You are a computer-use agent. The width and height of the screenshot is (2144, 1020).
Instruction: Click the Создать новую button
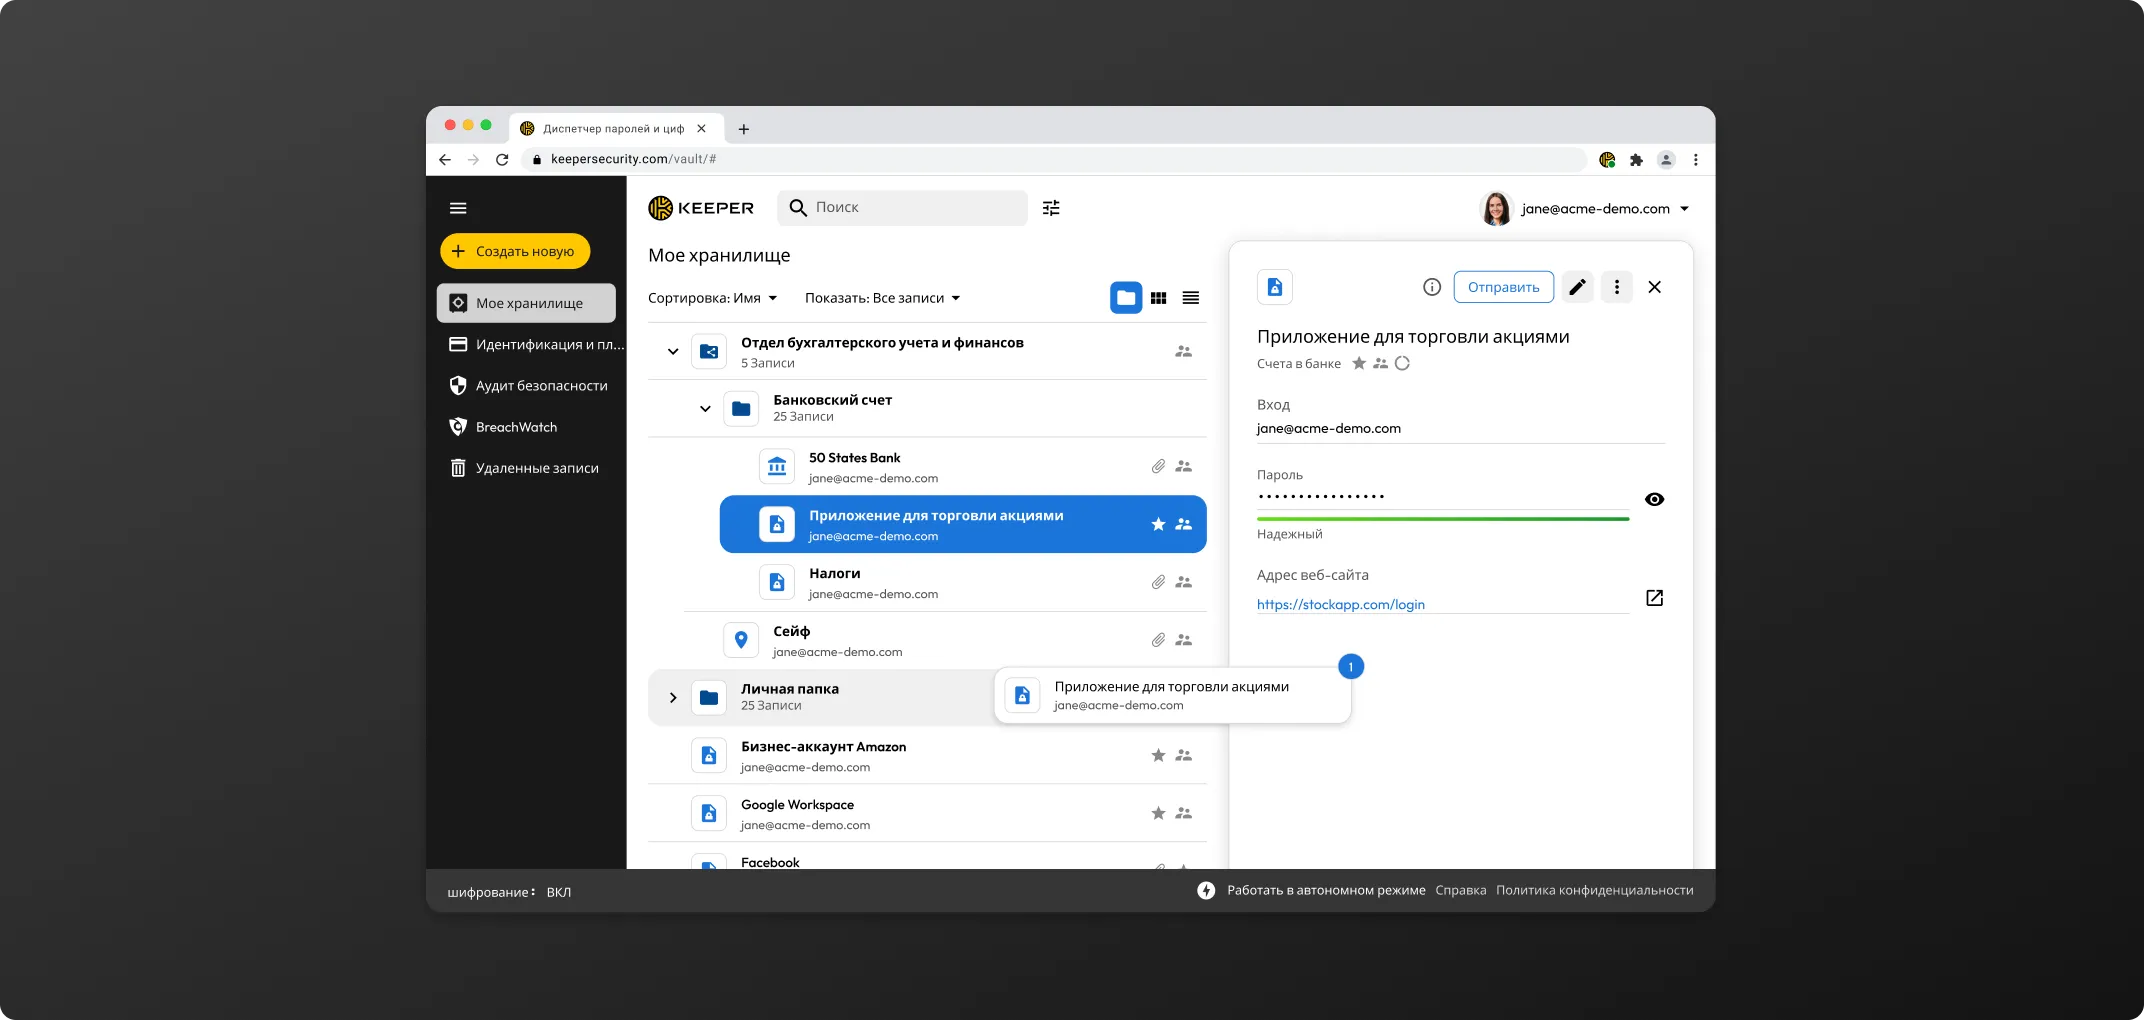[x=515, y=251]
